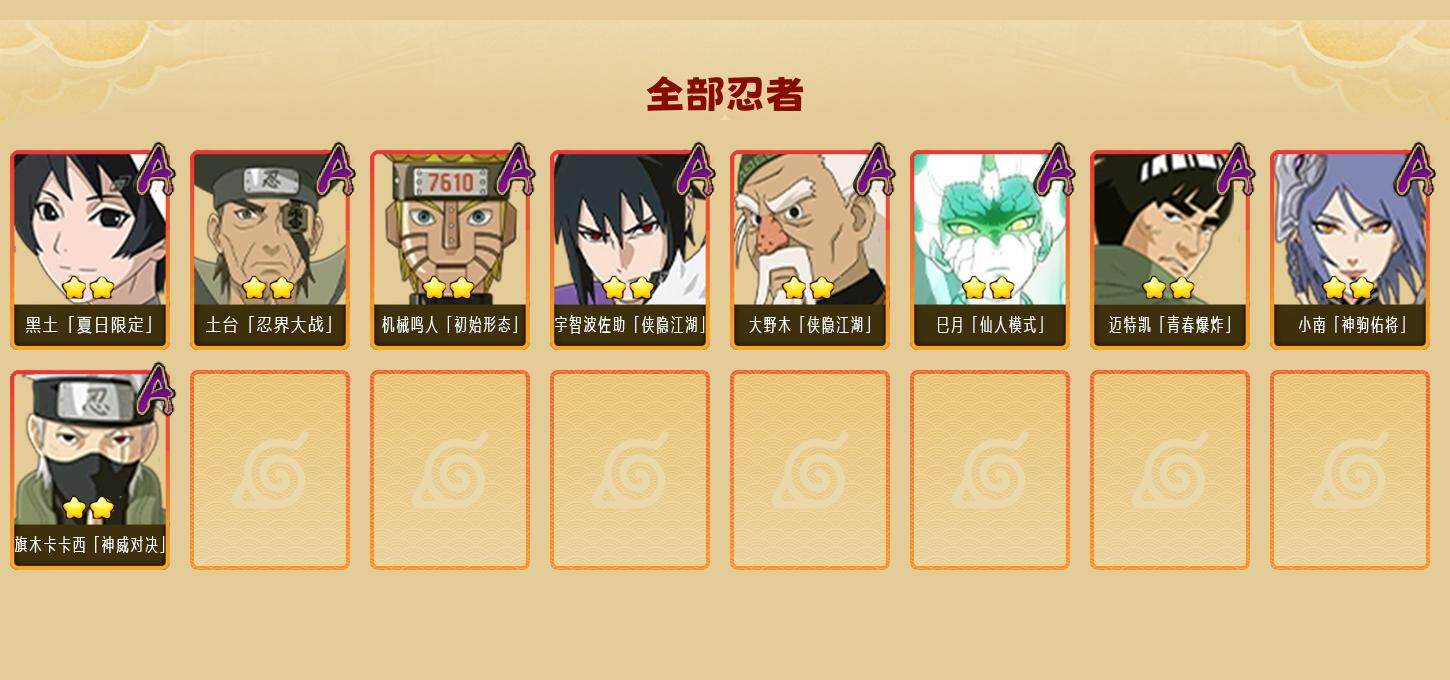Click the A-rank badge on 小南 card
Screen dimensions: 1450x680
(x=1415, y=170)
